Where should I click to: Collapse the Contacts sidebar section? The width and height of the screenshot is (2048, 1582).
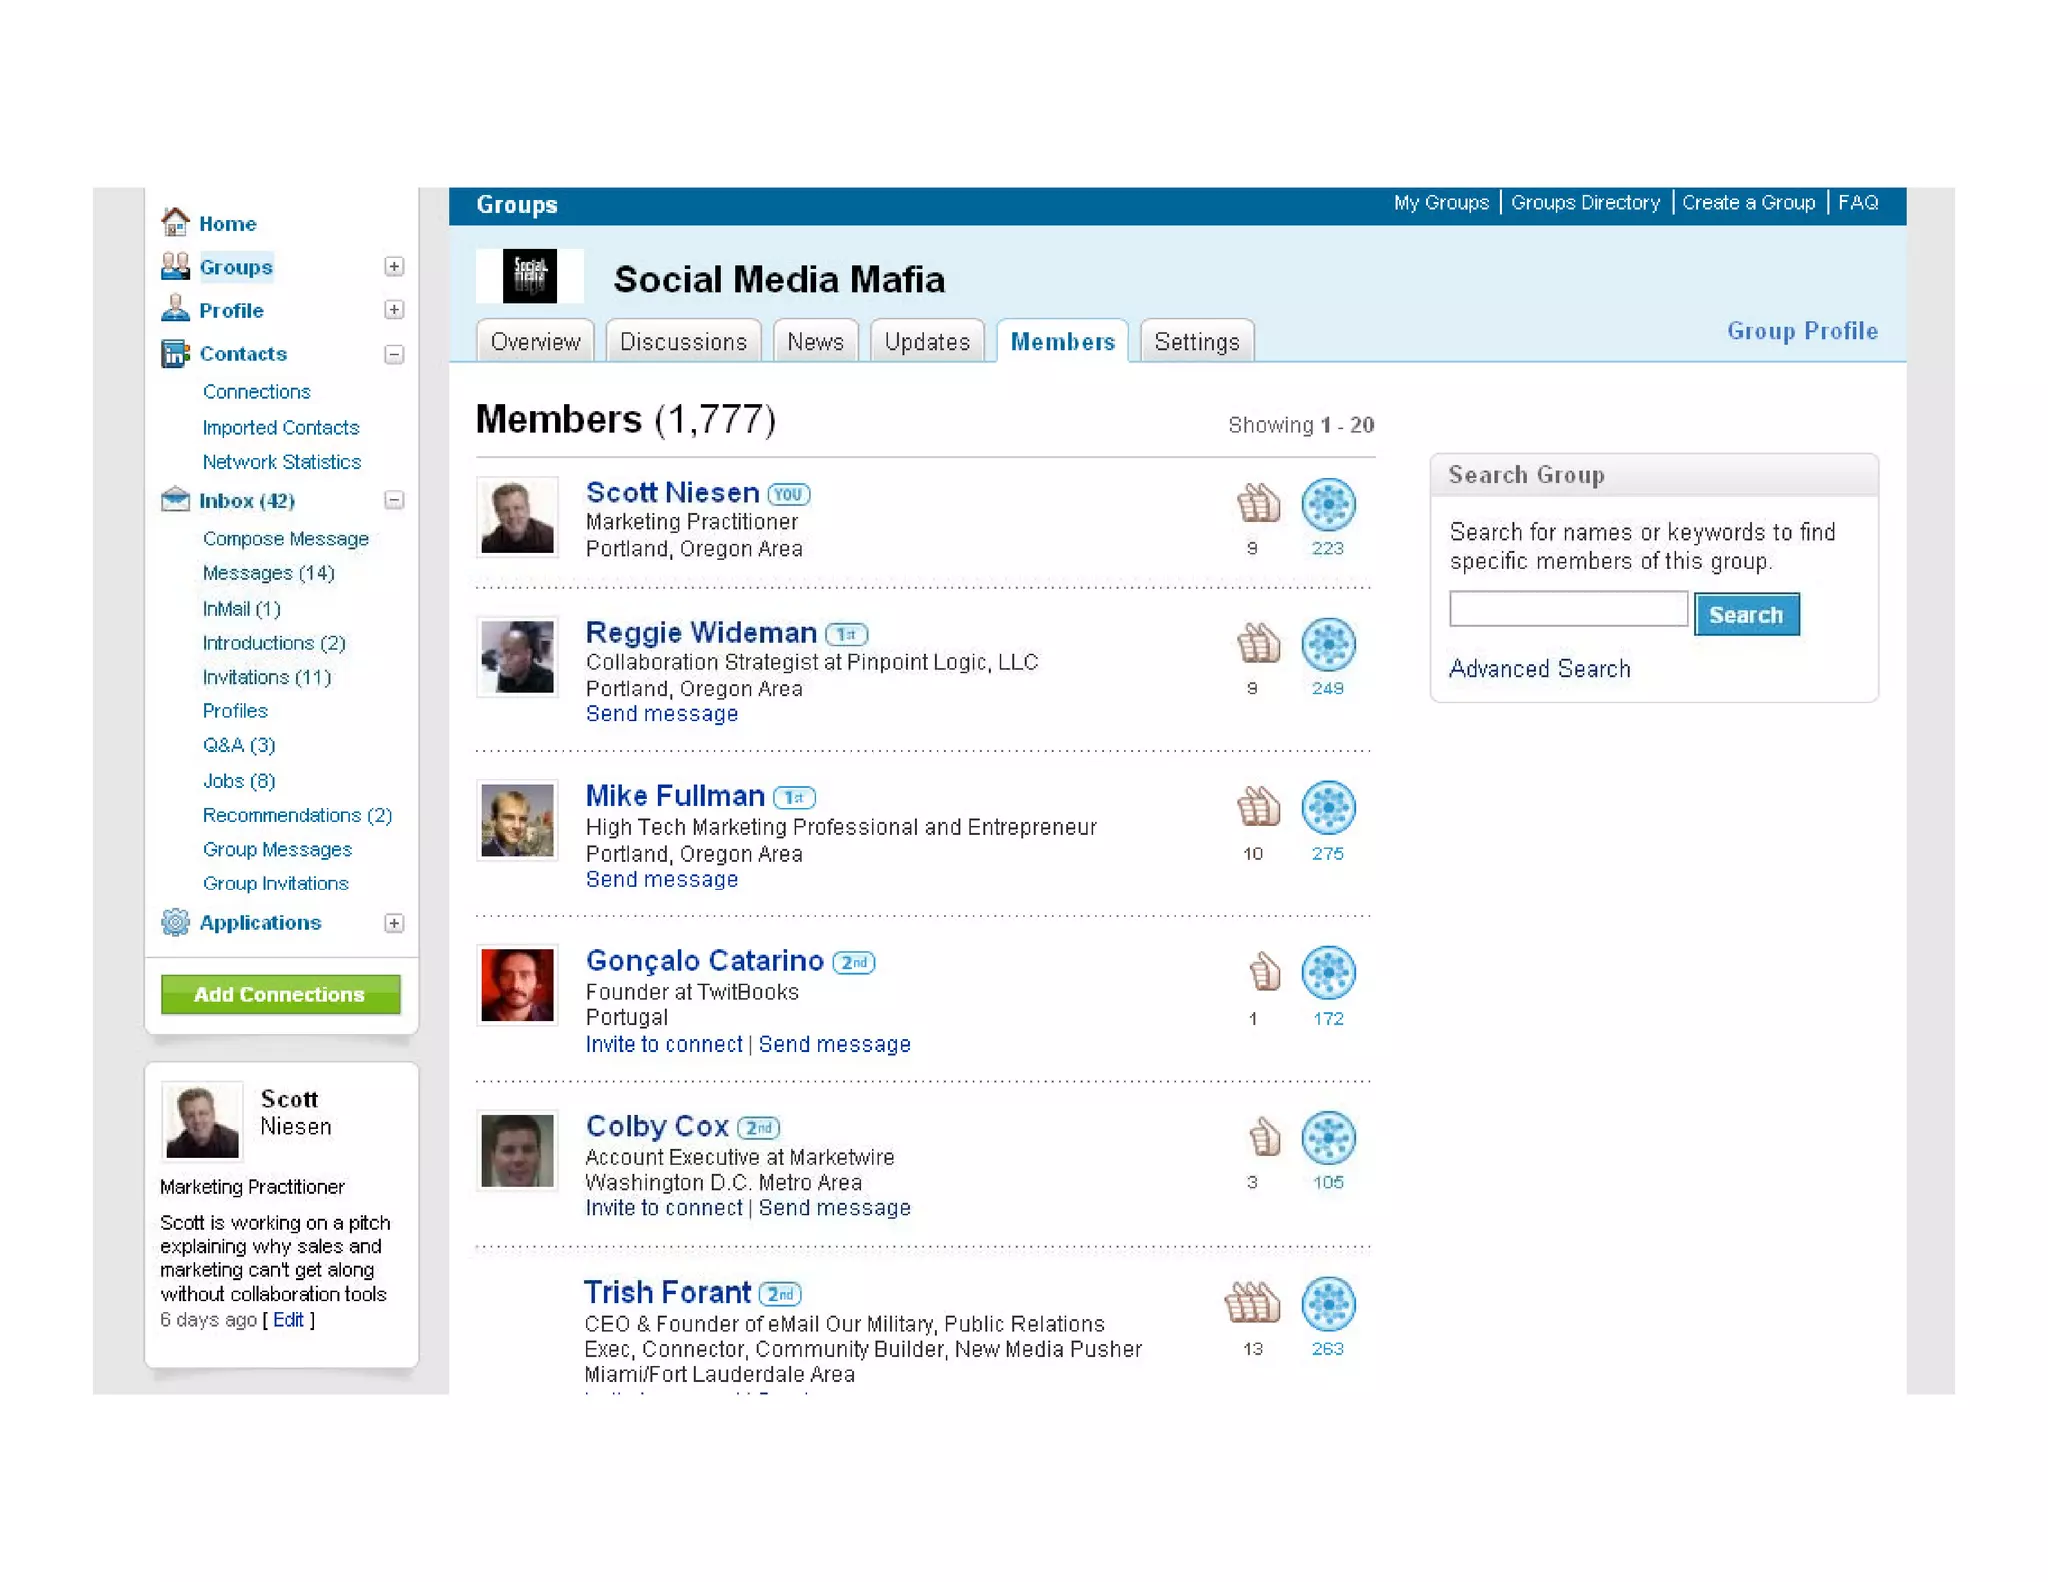[394, 354]
